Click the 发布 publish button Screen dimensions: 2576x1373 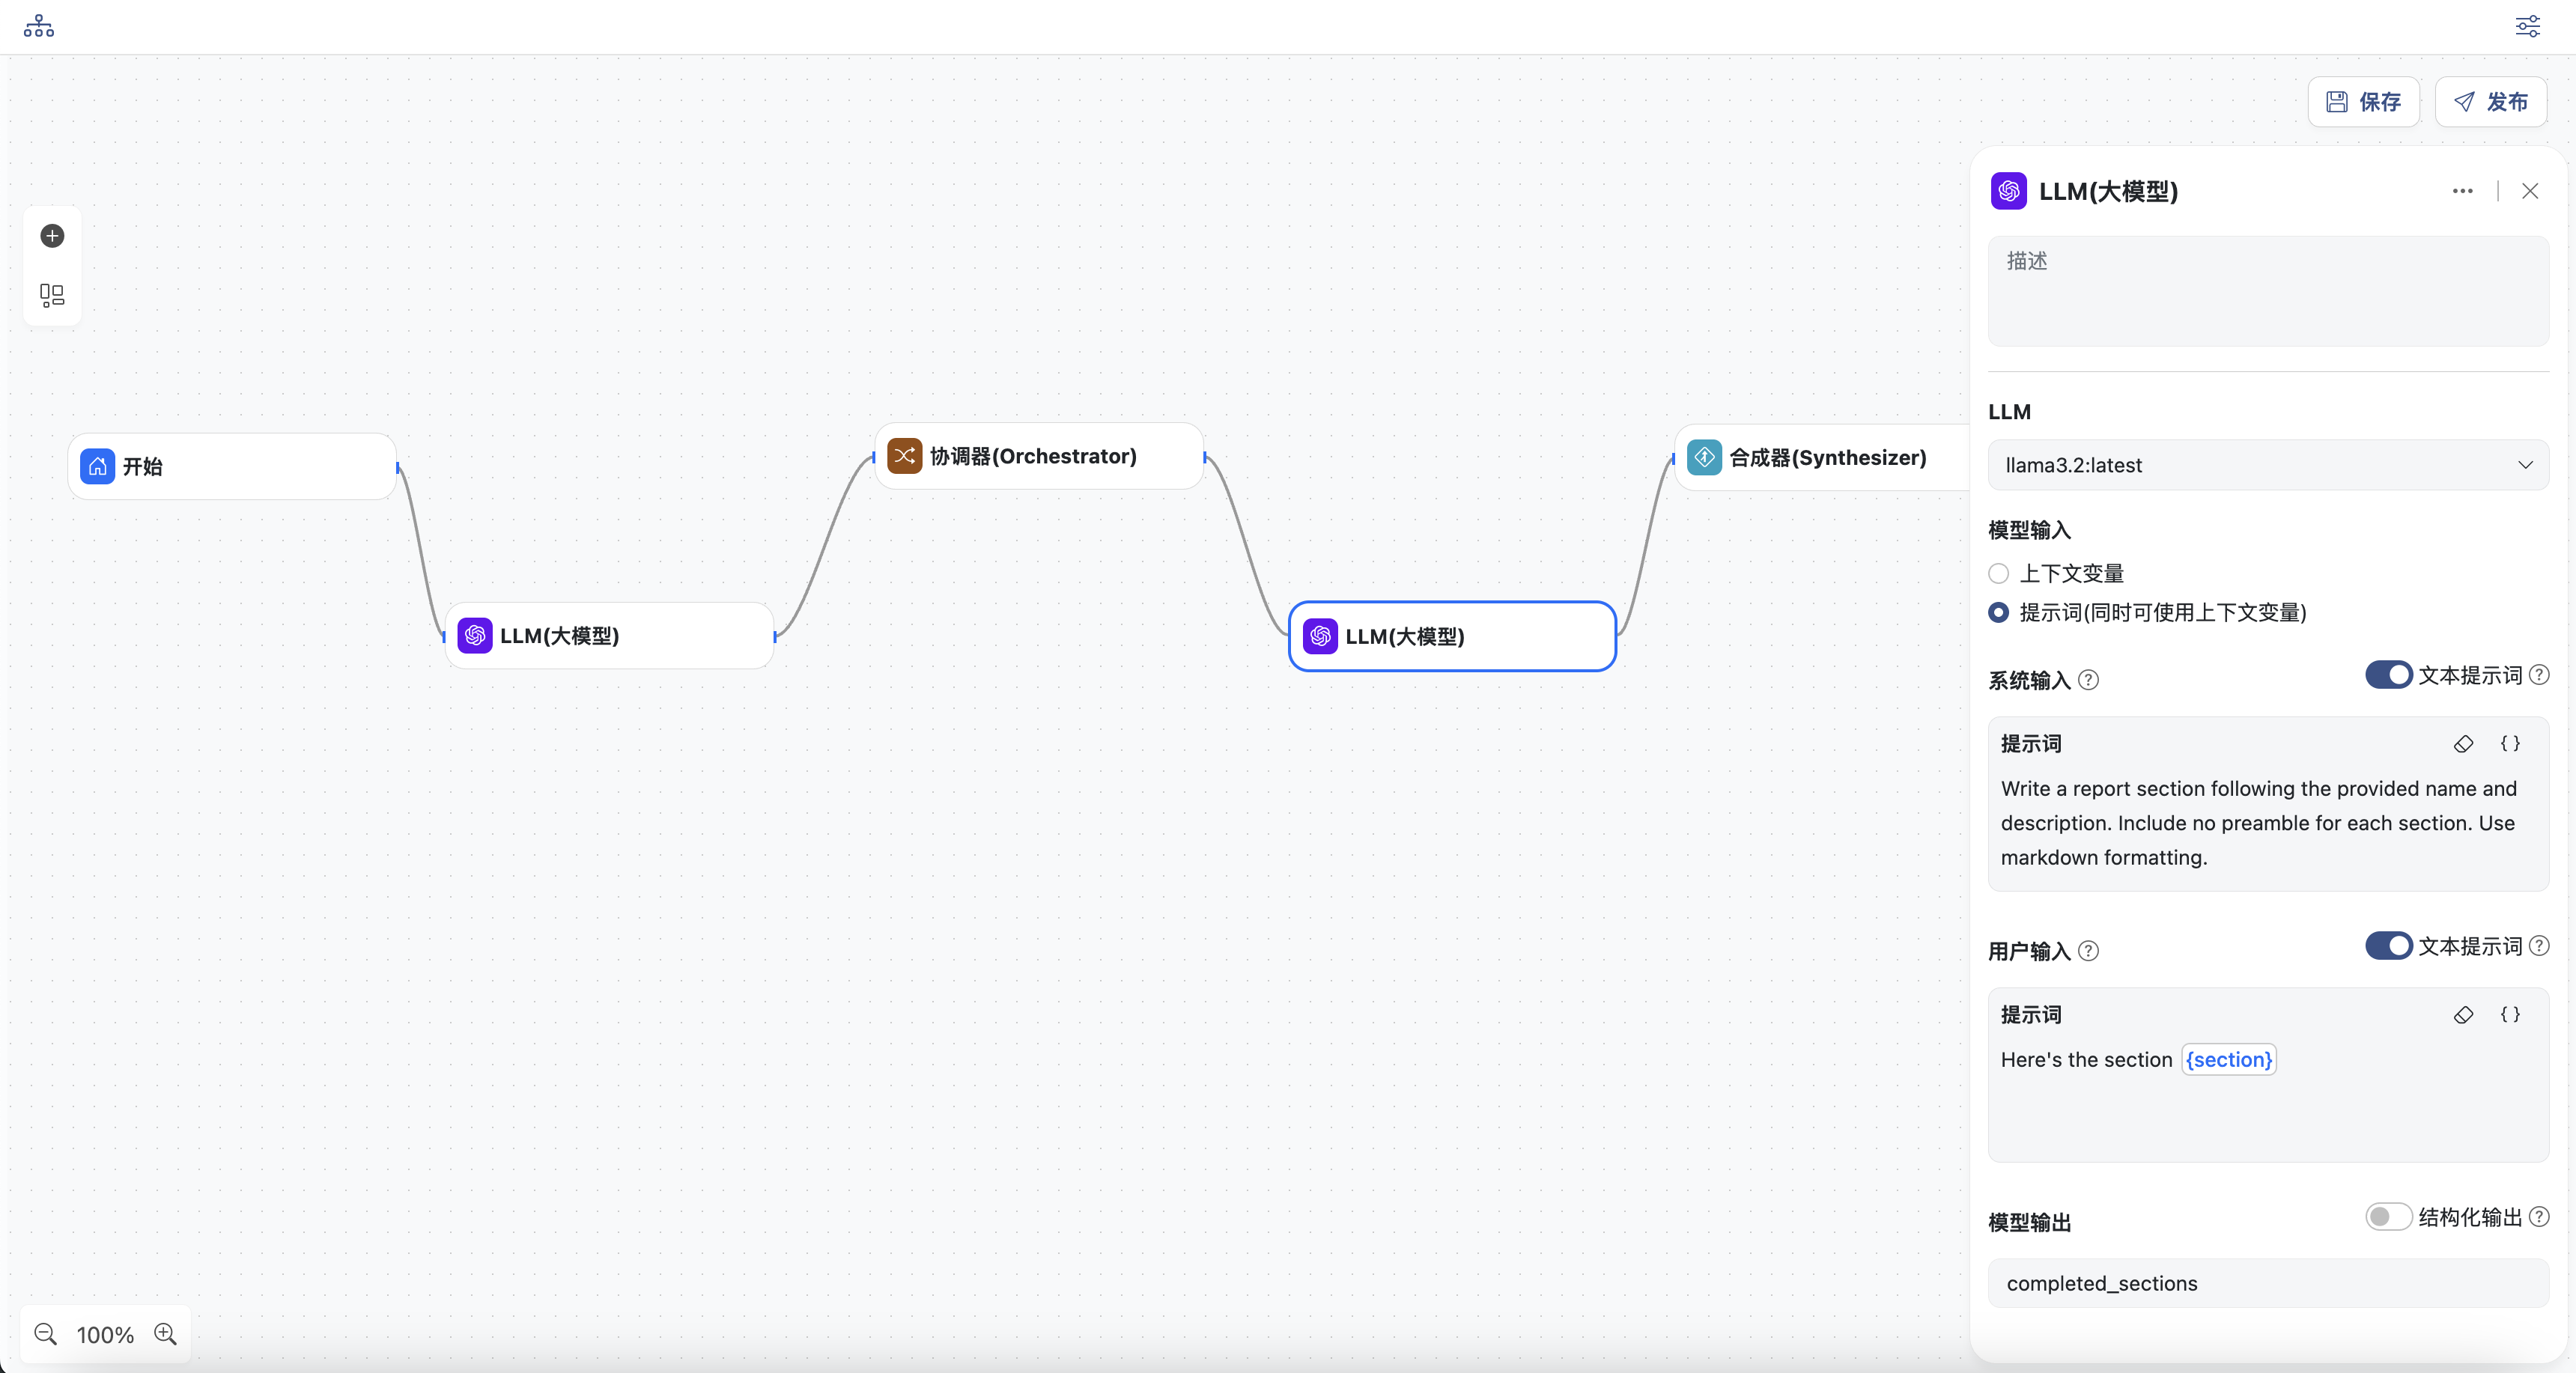(2490, 102)
